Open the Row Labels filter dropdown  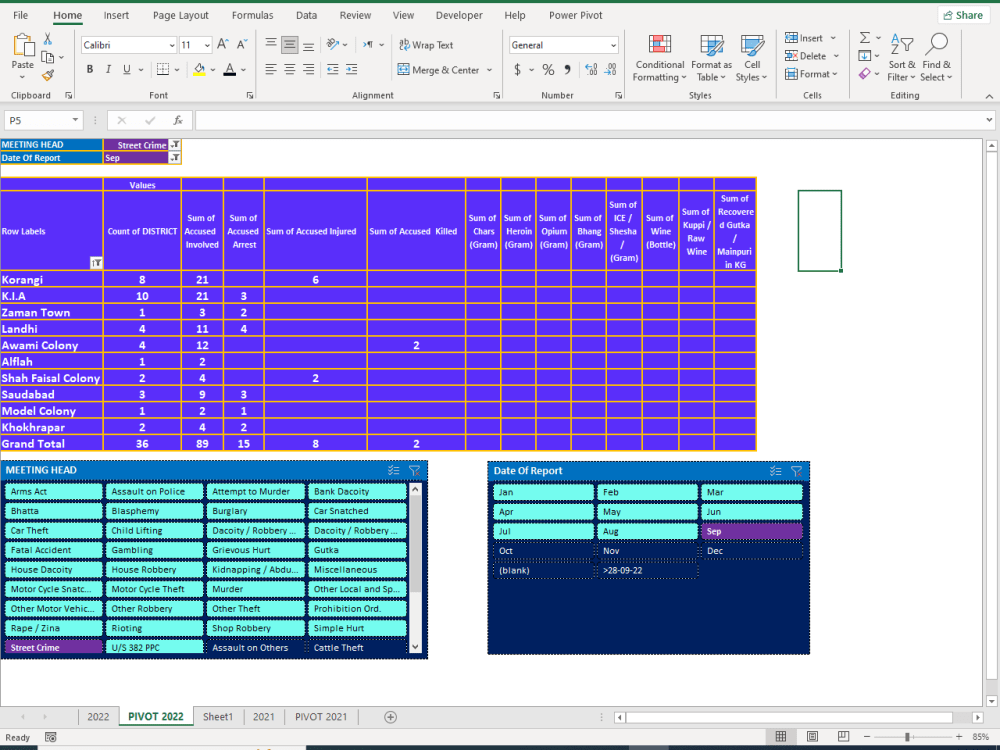(x=95, y=262)
